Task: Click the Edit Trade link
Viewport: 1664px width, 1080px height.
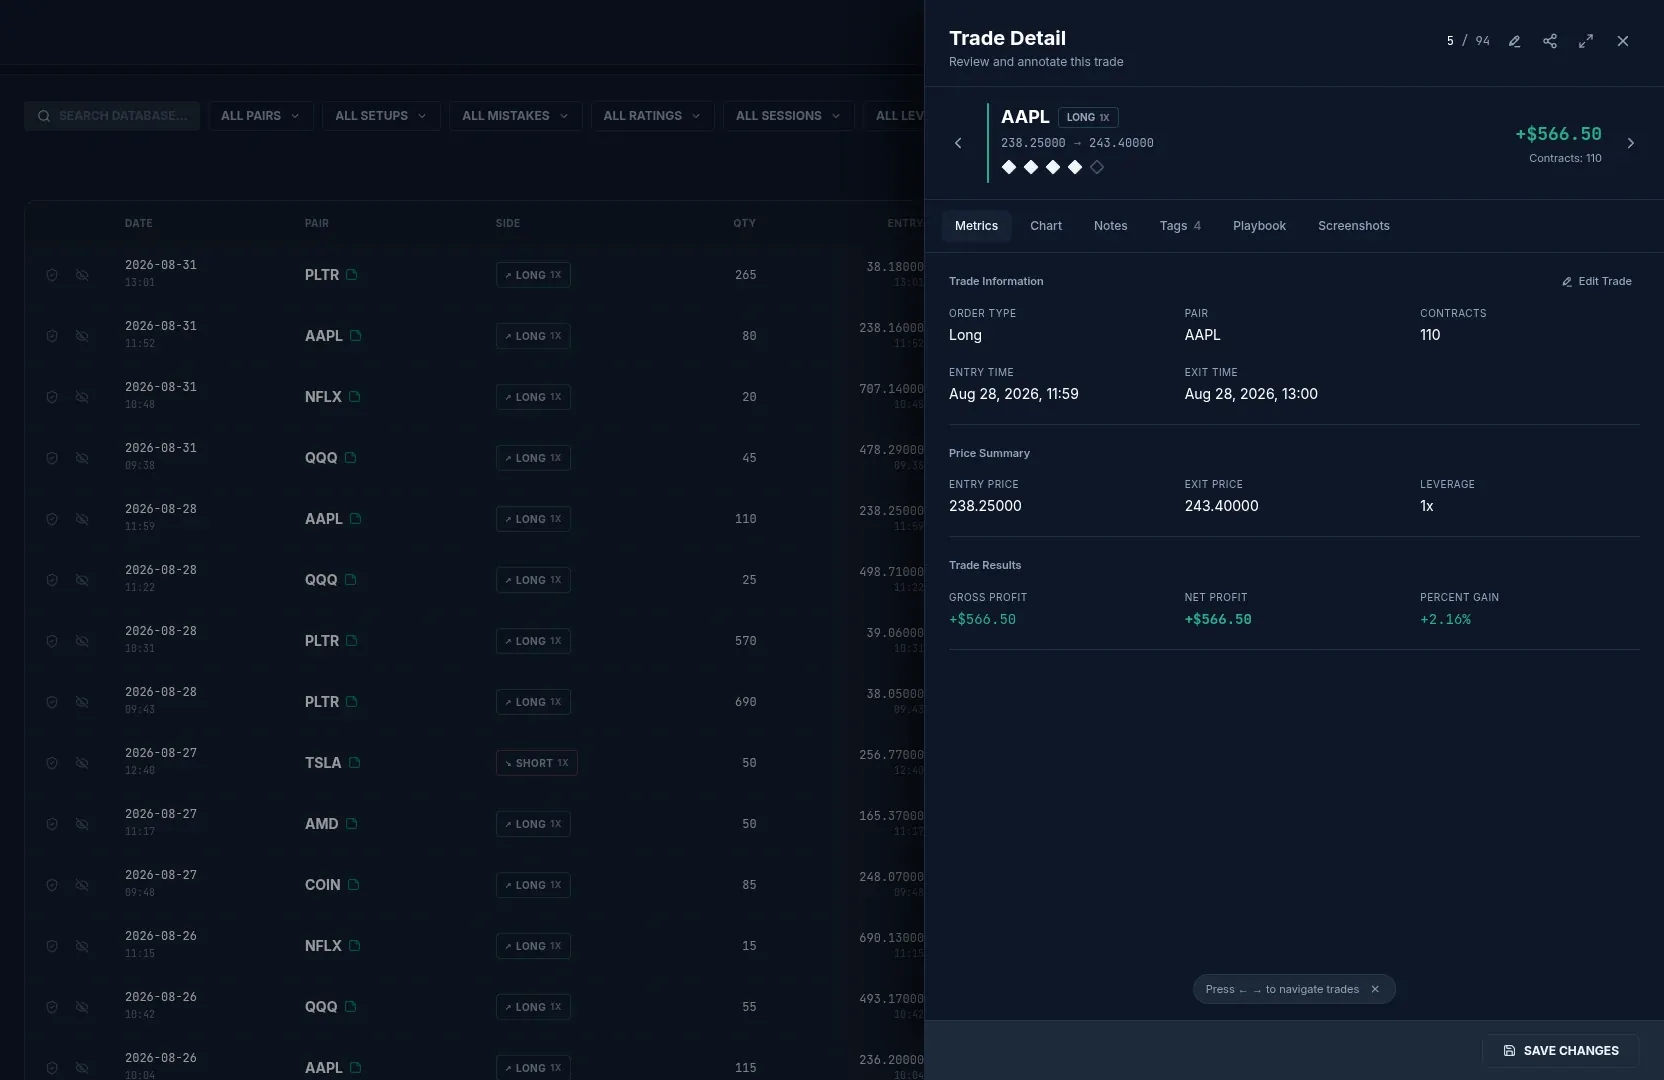Action: pyautogui.click(x=1597, y=282)
